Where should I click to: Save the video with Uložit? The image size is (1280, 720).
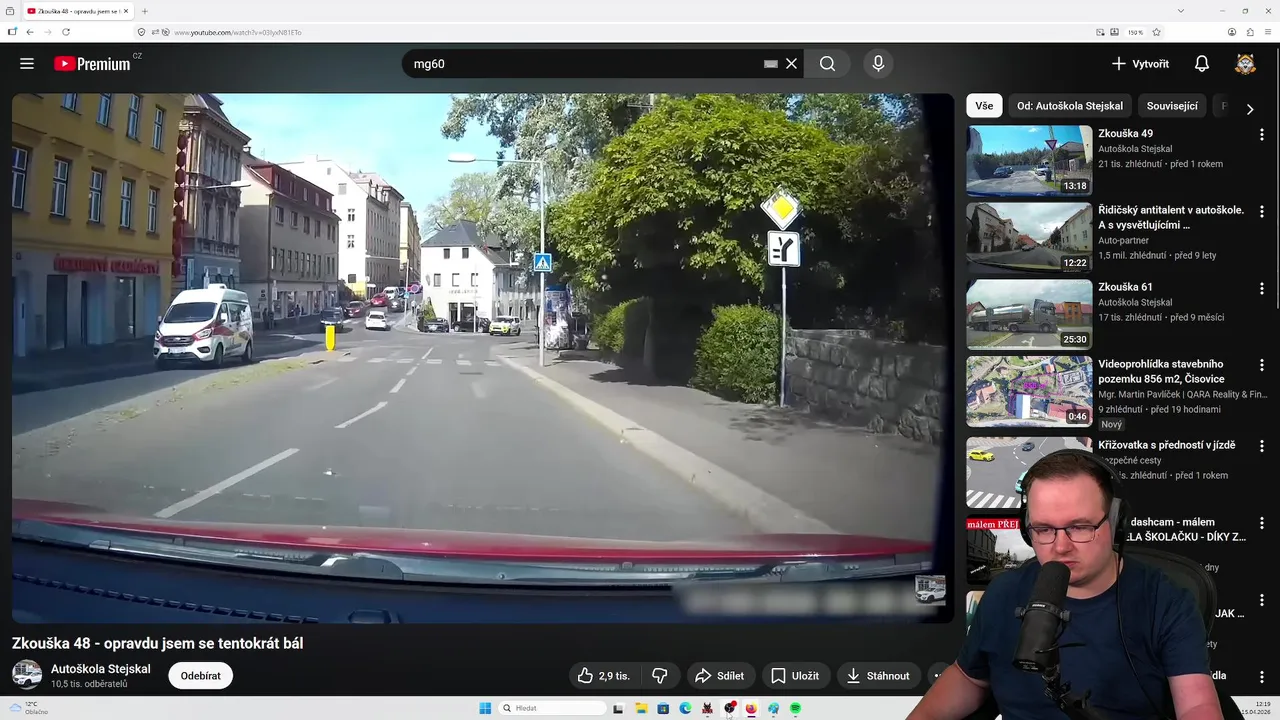(x=796, y=676)
